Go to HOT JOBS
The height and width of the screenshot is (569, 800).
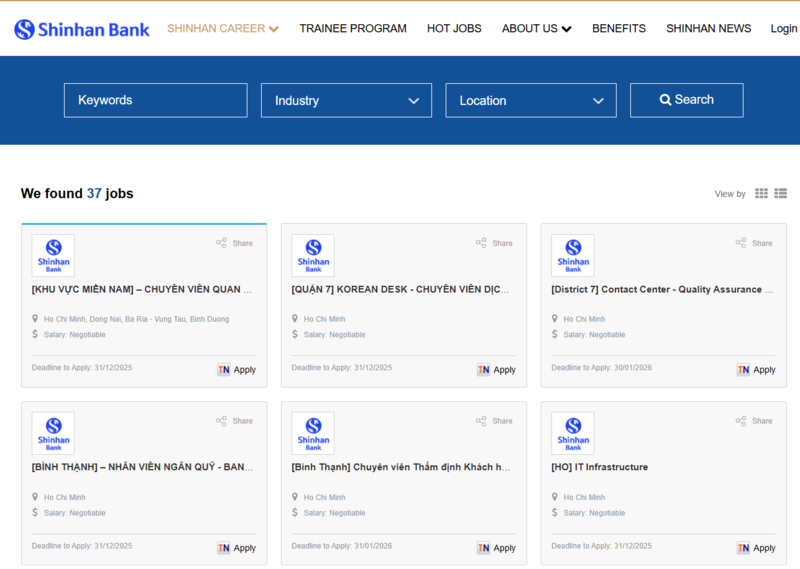coord(454,29)
